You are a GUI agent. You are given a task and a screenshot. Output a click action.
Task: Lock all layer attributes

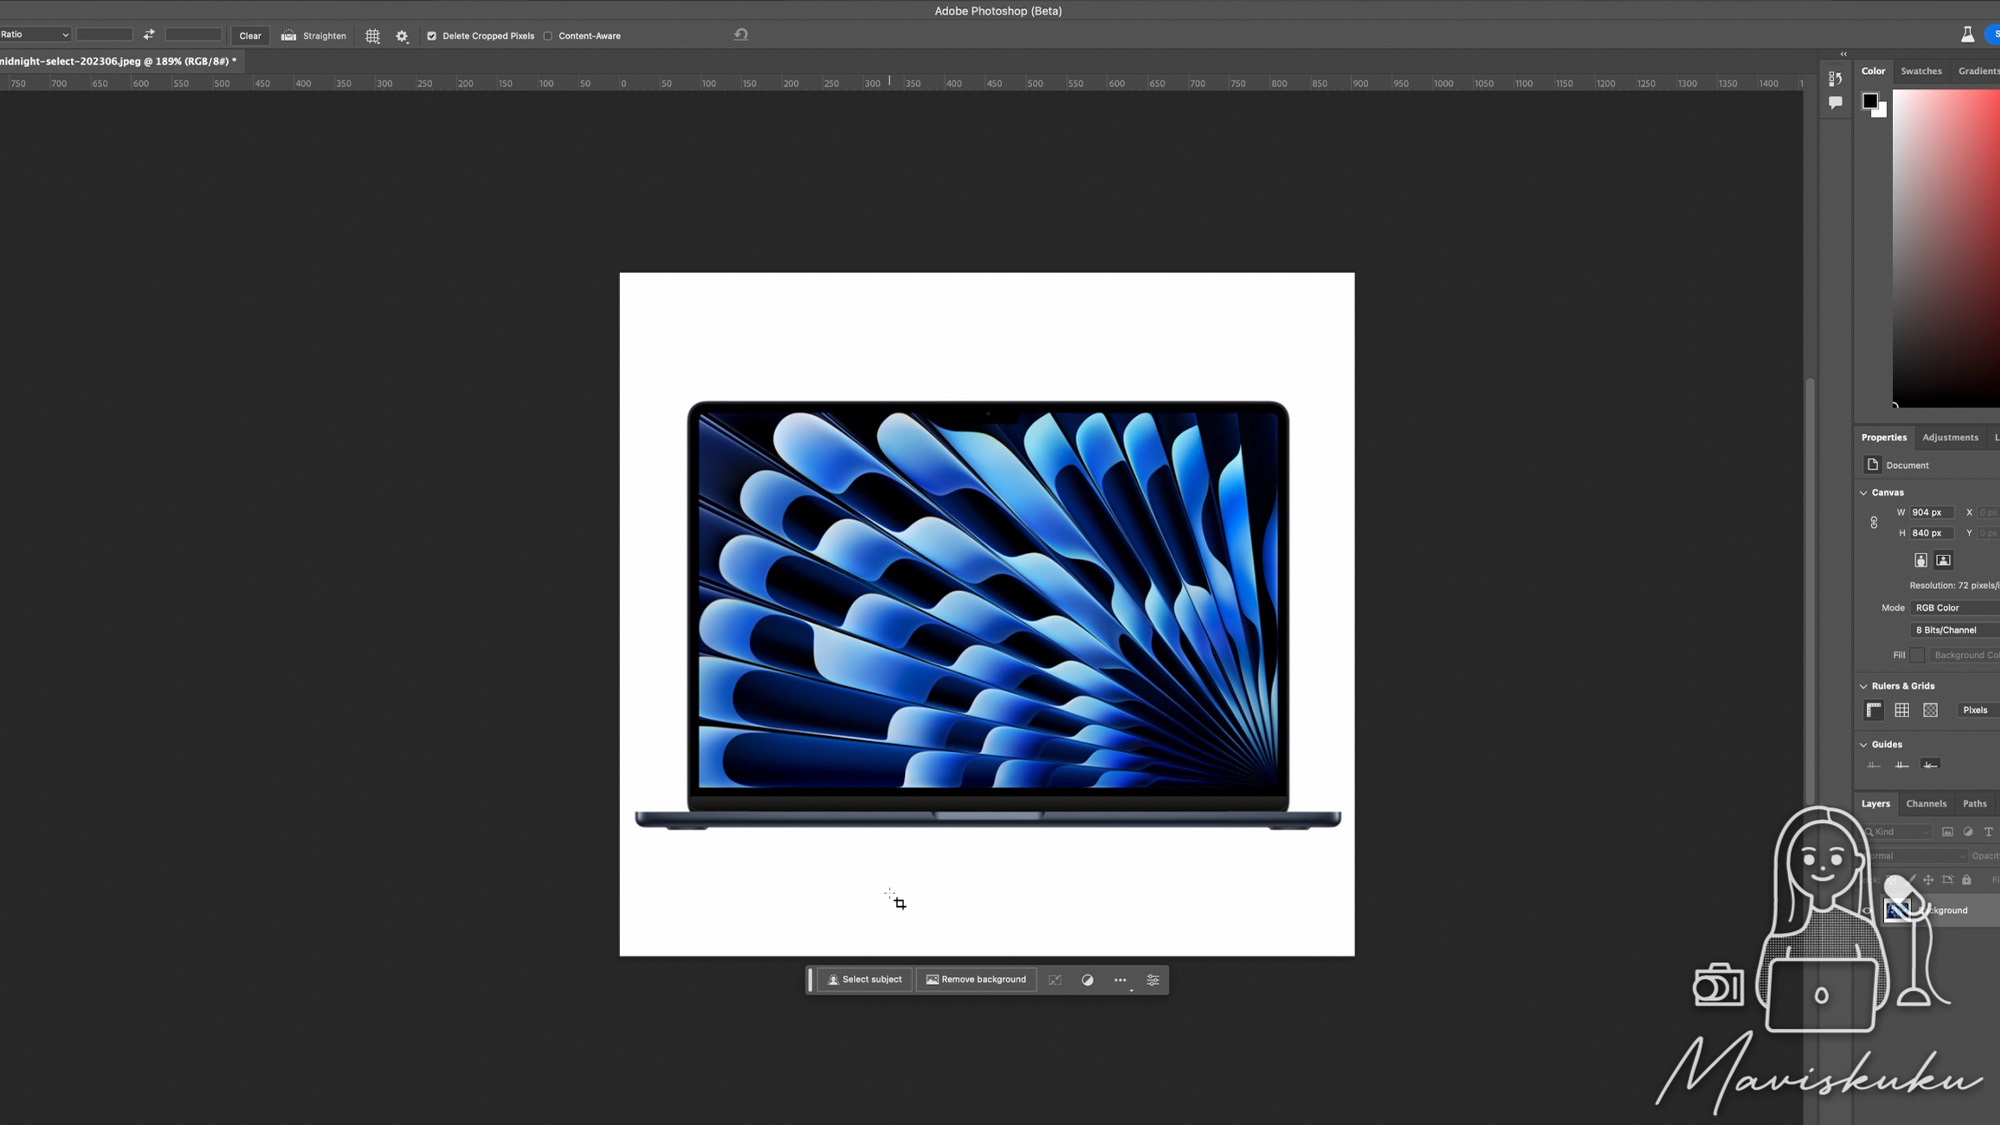[1966, 880]
